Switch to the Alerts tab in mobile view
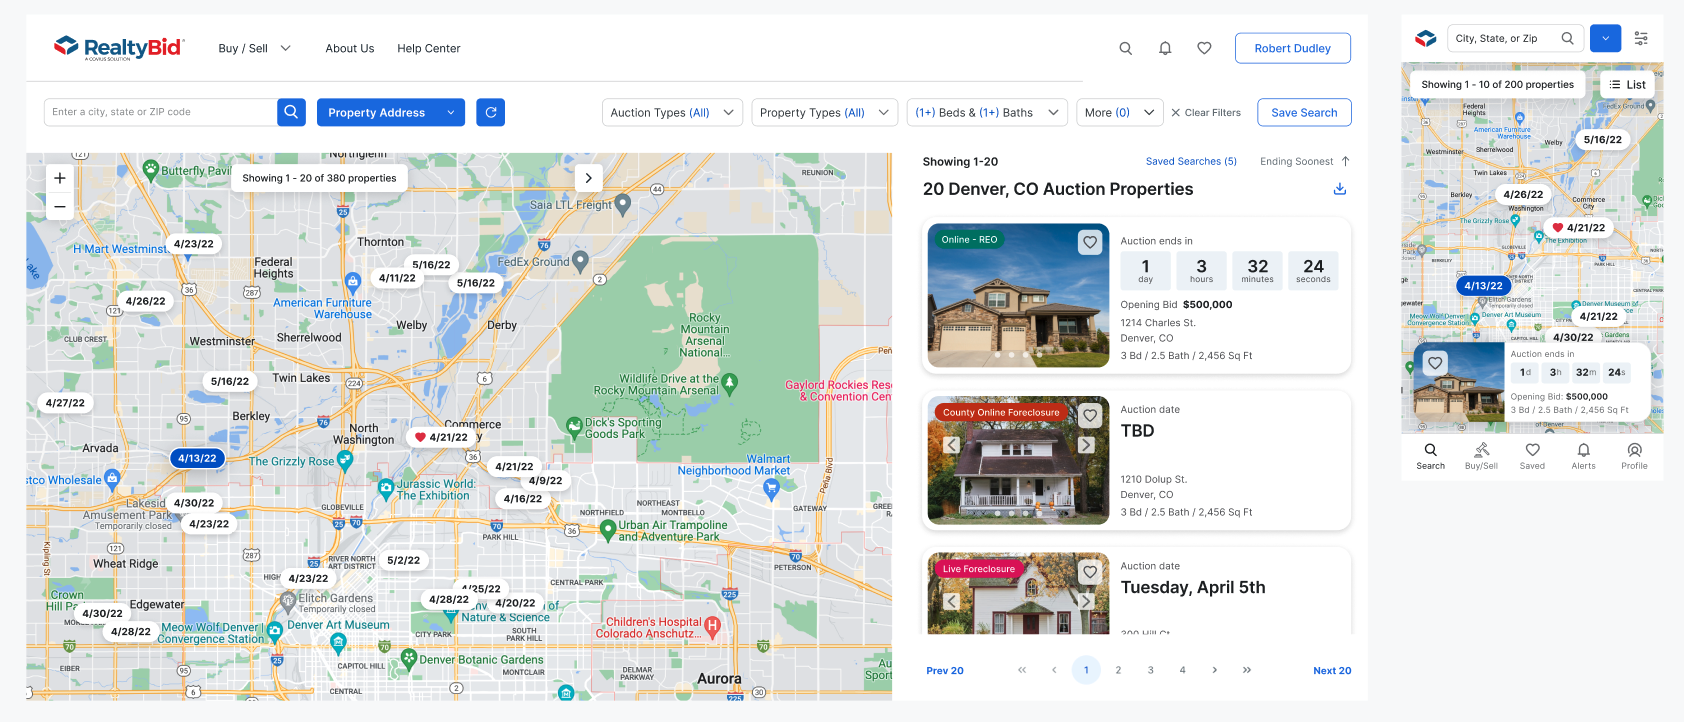This screenshot has width=1684, height=722. (1583, 456)
